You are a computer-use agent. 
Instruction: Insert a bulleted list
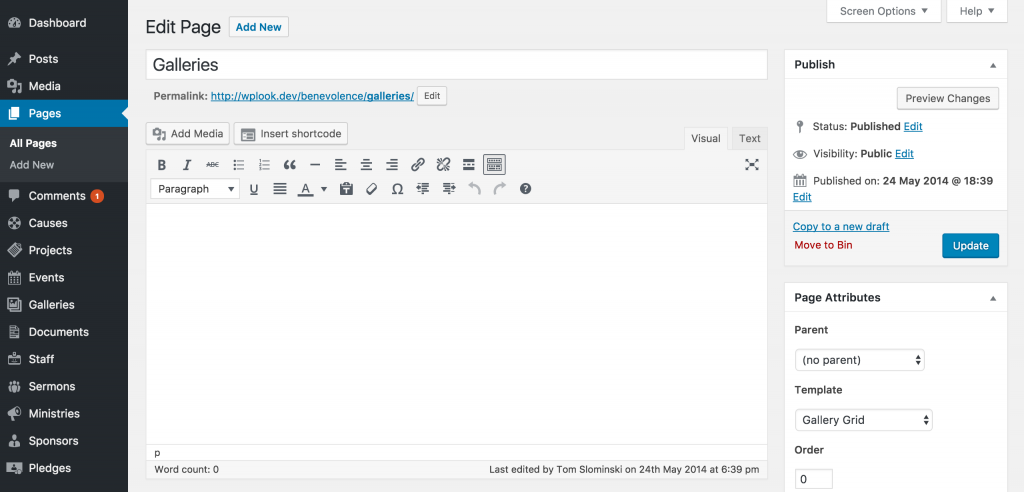tap(238, 165)
